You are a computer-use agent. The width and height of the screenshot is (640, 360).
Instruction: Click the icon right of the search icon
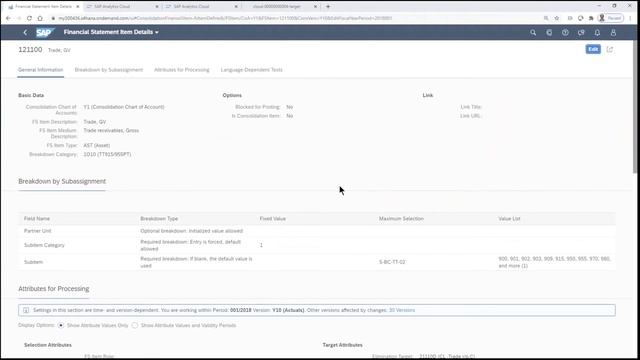click(x=549, y=32)
